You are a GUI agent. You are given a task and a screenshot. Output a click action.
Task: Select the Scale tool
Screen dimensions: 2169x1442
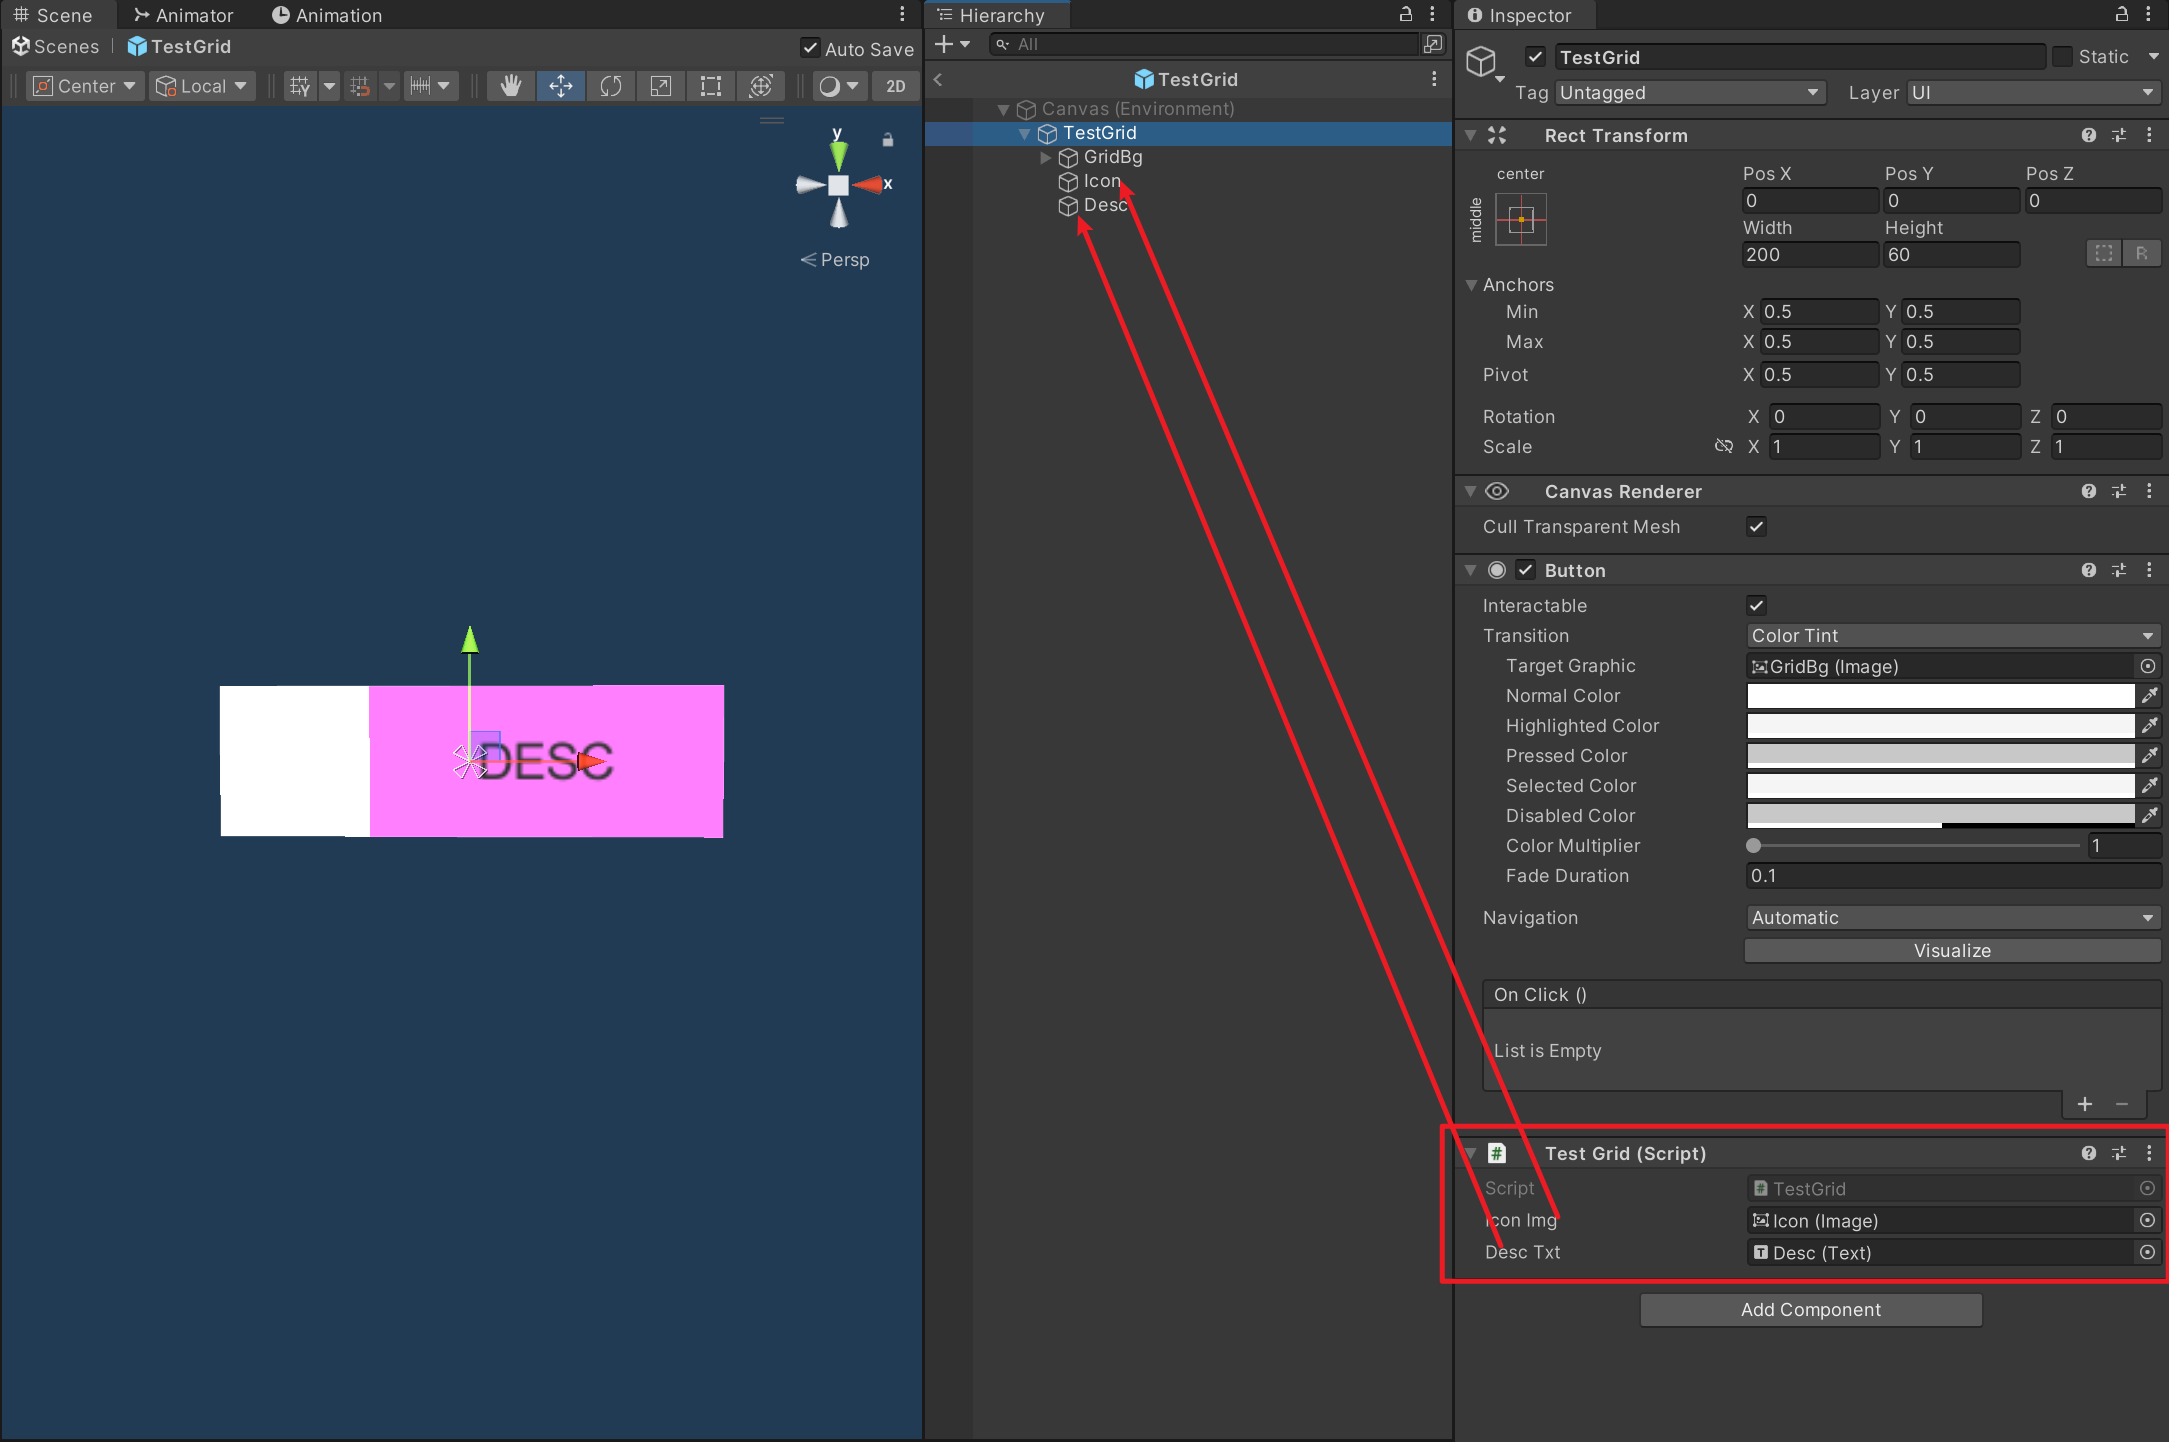coord(660,87)
